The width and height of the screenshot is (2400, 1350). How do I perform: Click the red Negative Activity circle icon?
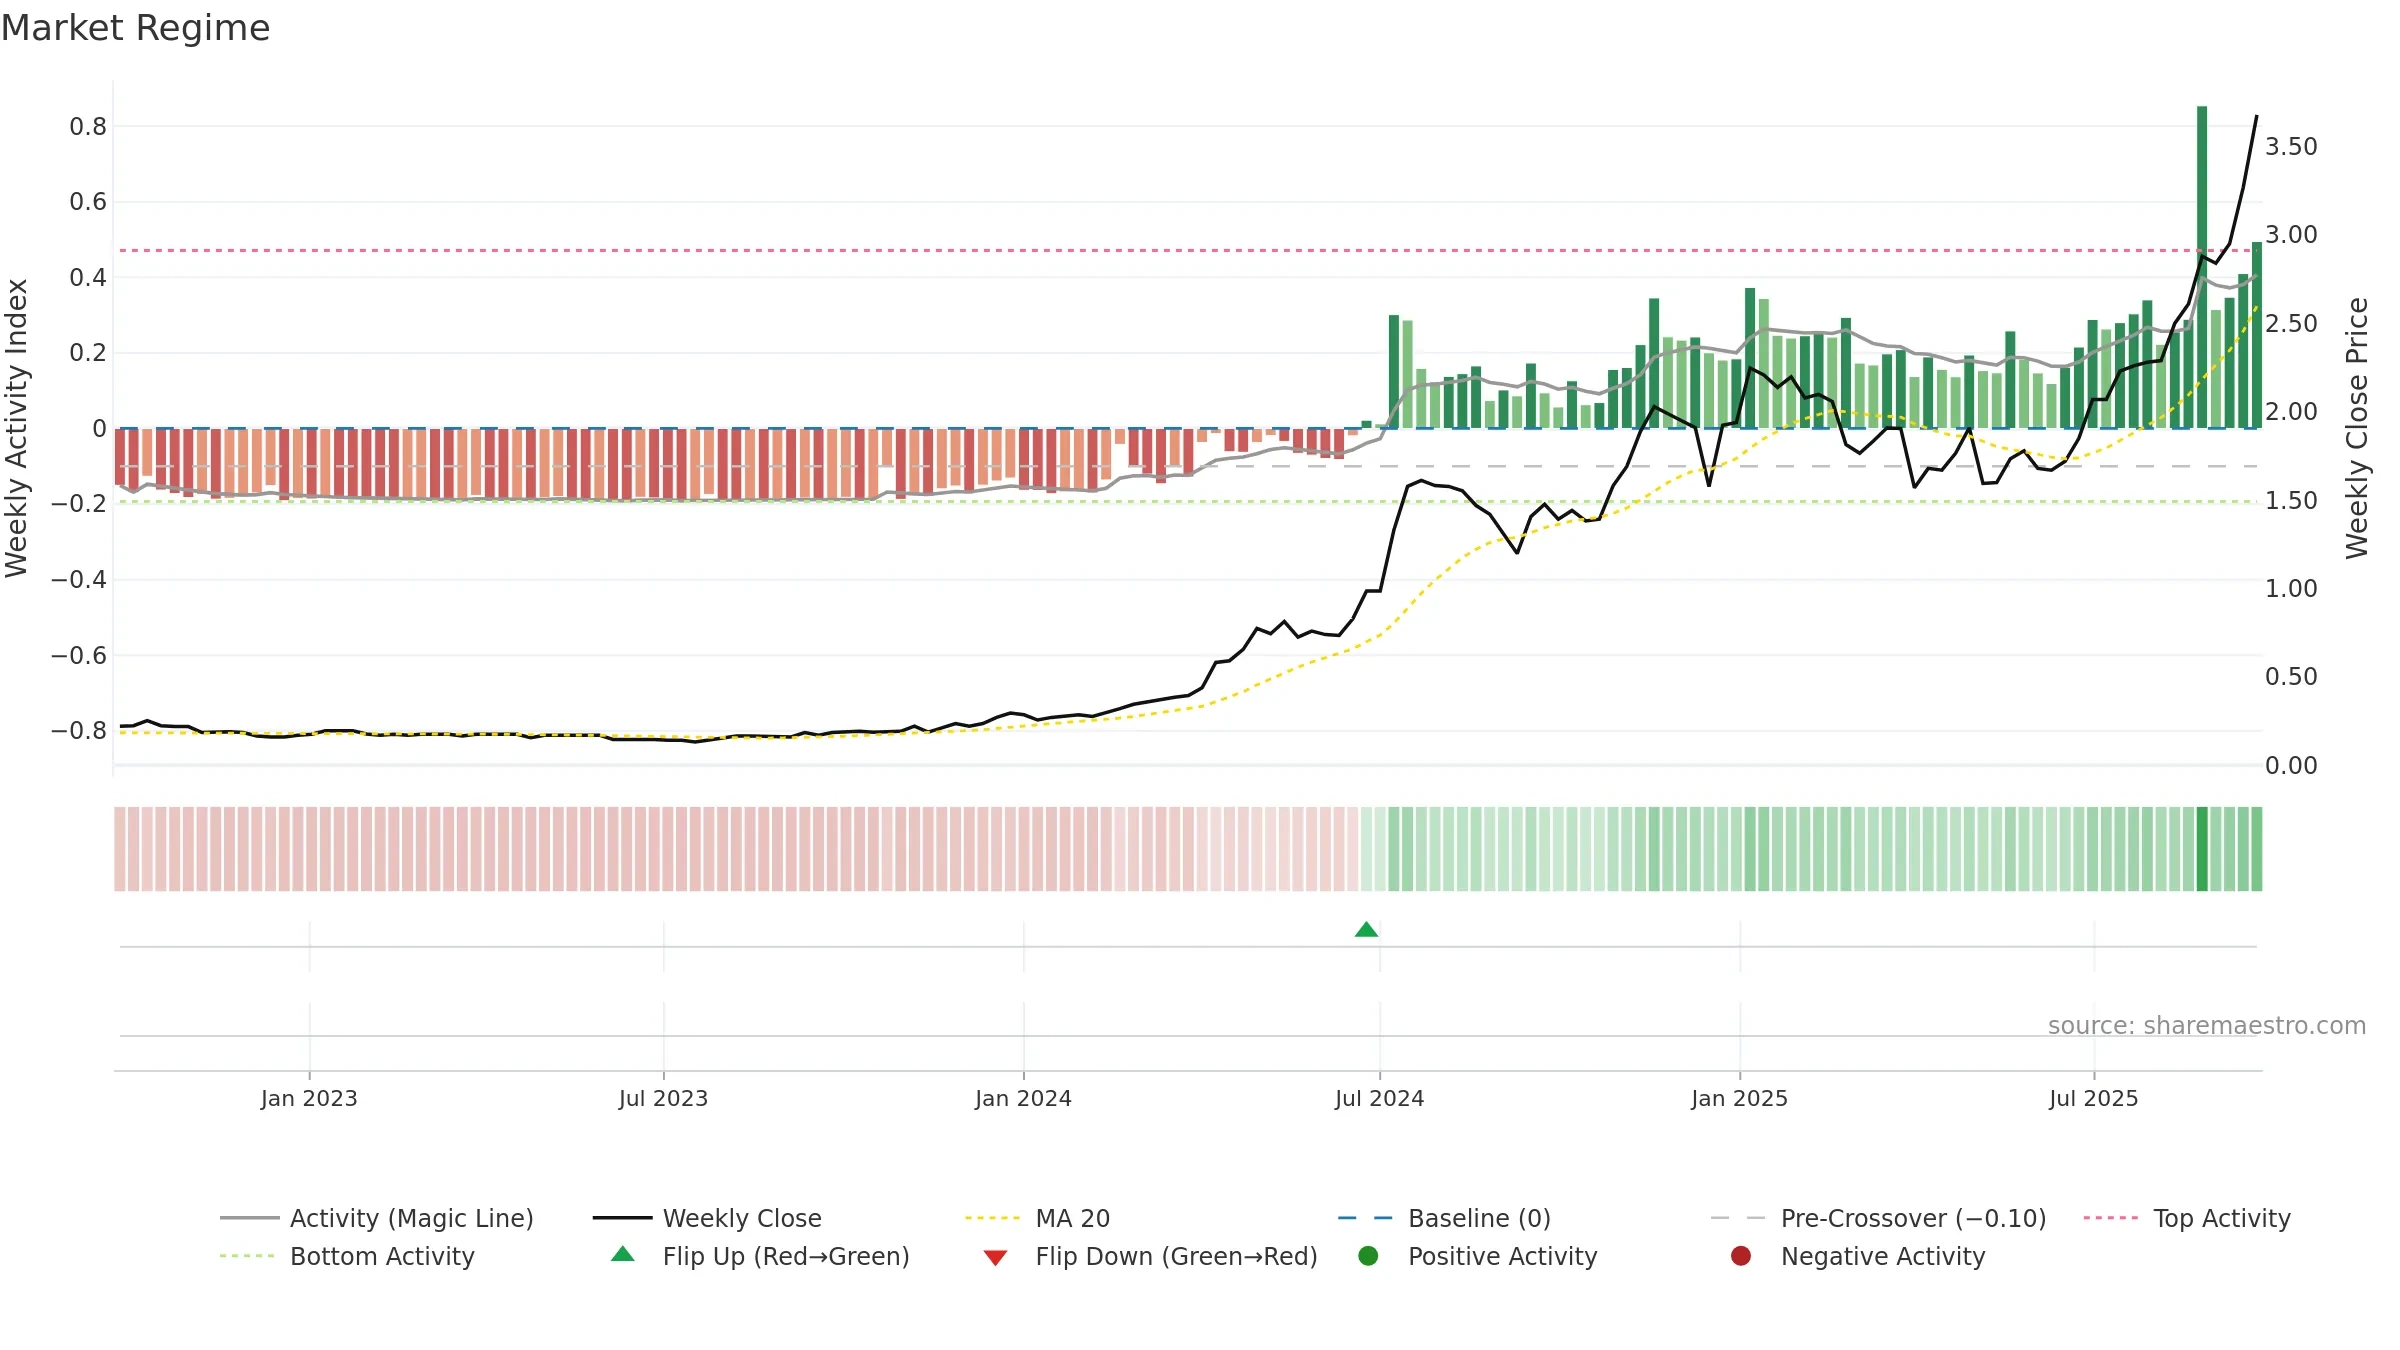pyautogui.click(x=1741, y=1256)
